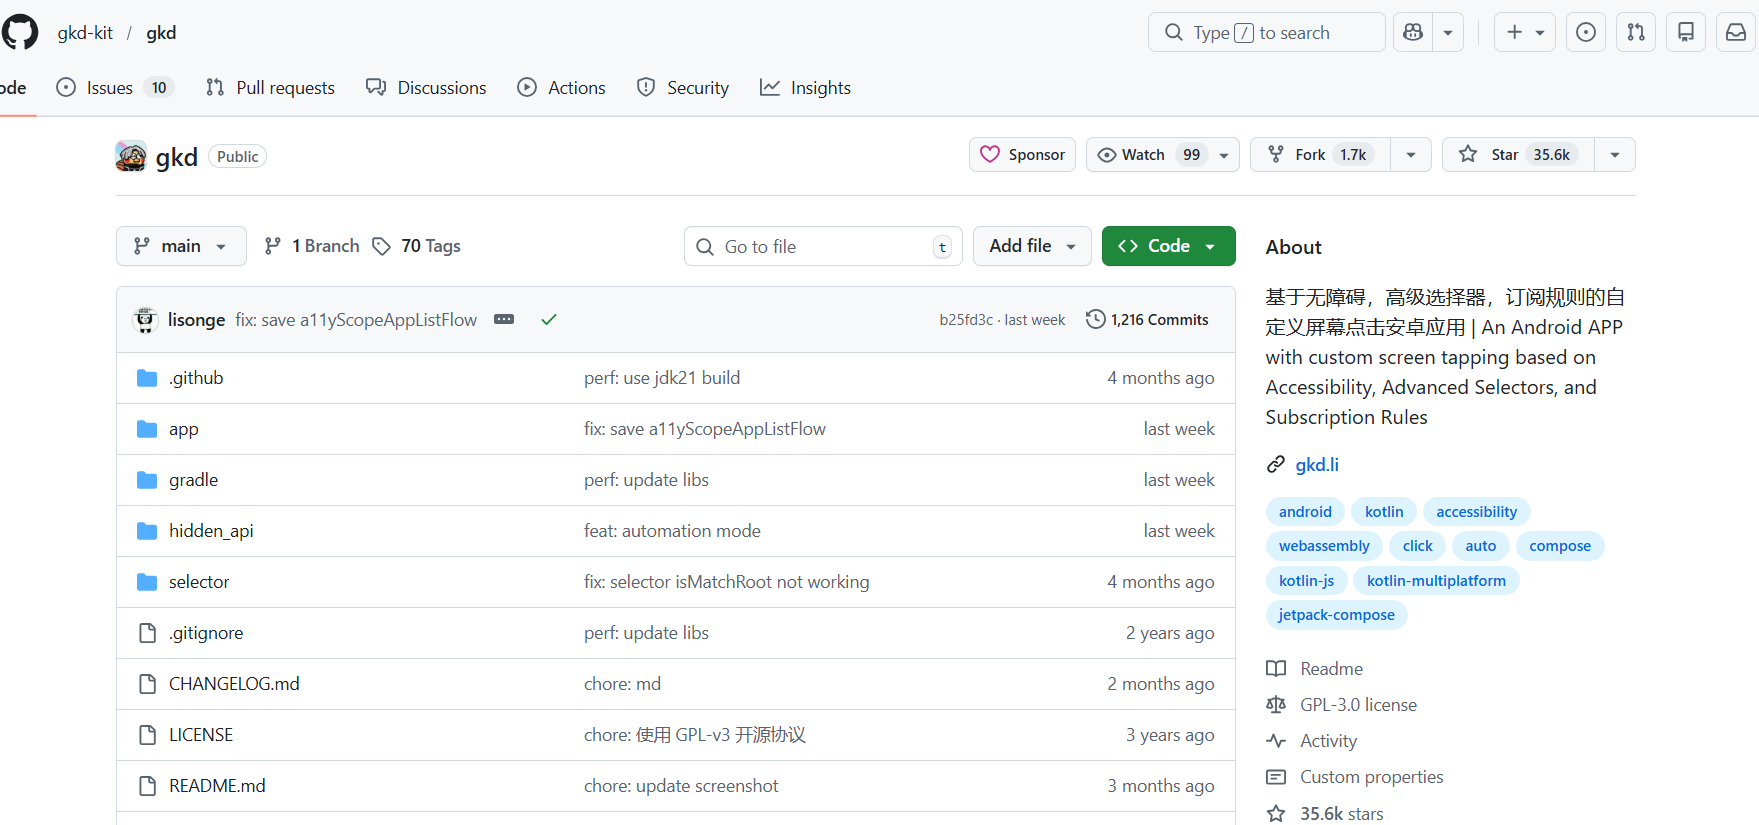Open the Add file dropdown
The width and height of the screenshot is (1759, 825).
tap(1032, 246)
